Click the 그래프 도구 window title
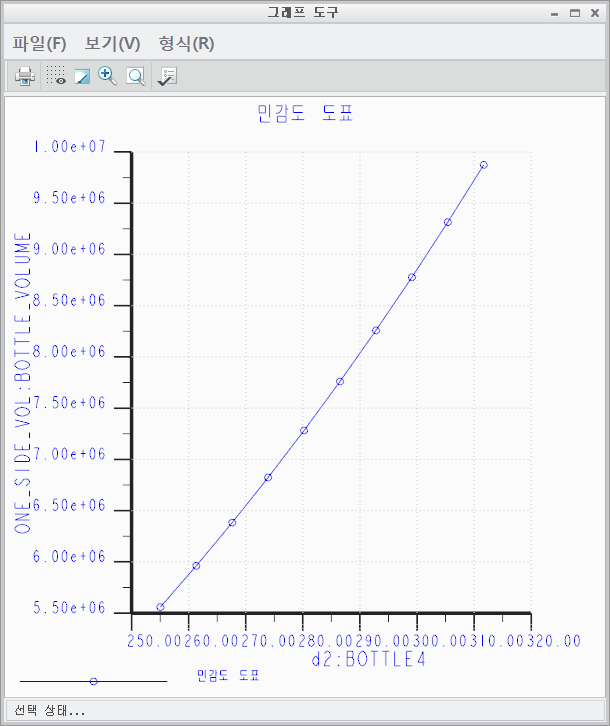The height and width of the screenshot is (726, 610). pyautogui.click(x=303, y=13)
